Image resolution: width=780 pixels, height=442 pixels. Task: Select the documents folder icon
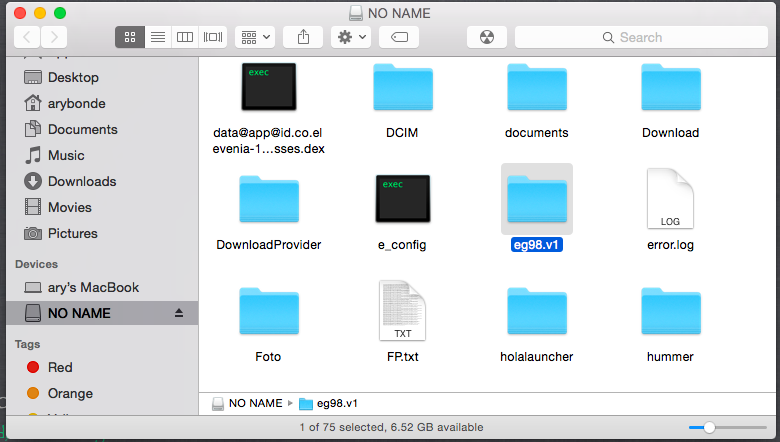[x=537, y=88]
